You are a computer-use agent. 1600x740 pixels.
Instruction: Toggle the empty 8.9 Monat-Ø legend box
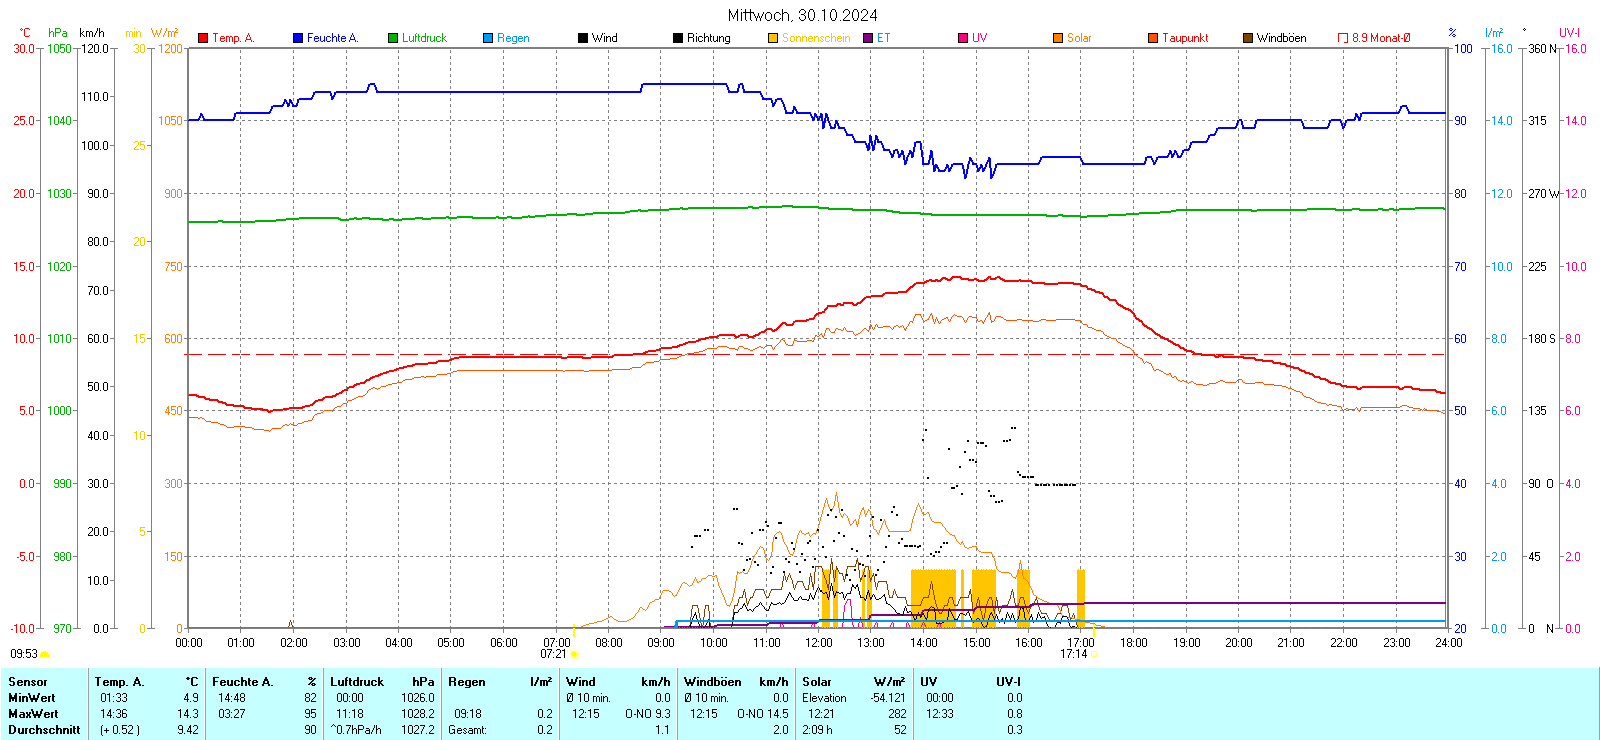pyautogui.click(x=1343, y=38)
